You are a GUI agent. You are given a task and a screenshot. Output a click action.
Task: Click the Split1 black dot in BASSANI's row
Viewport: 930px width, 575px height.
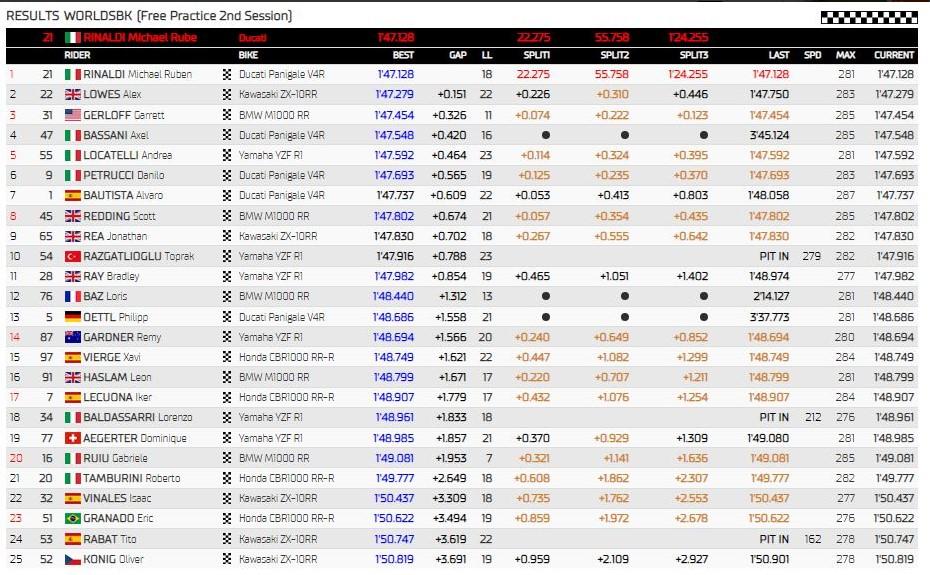(546, 135)
